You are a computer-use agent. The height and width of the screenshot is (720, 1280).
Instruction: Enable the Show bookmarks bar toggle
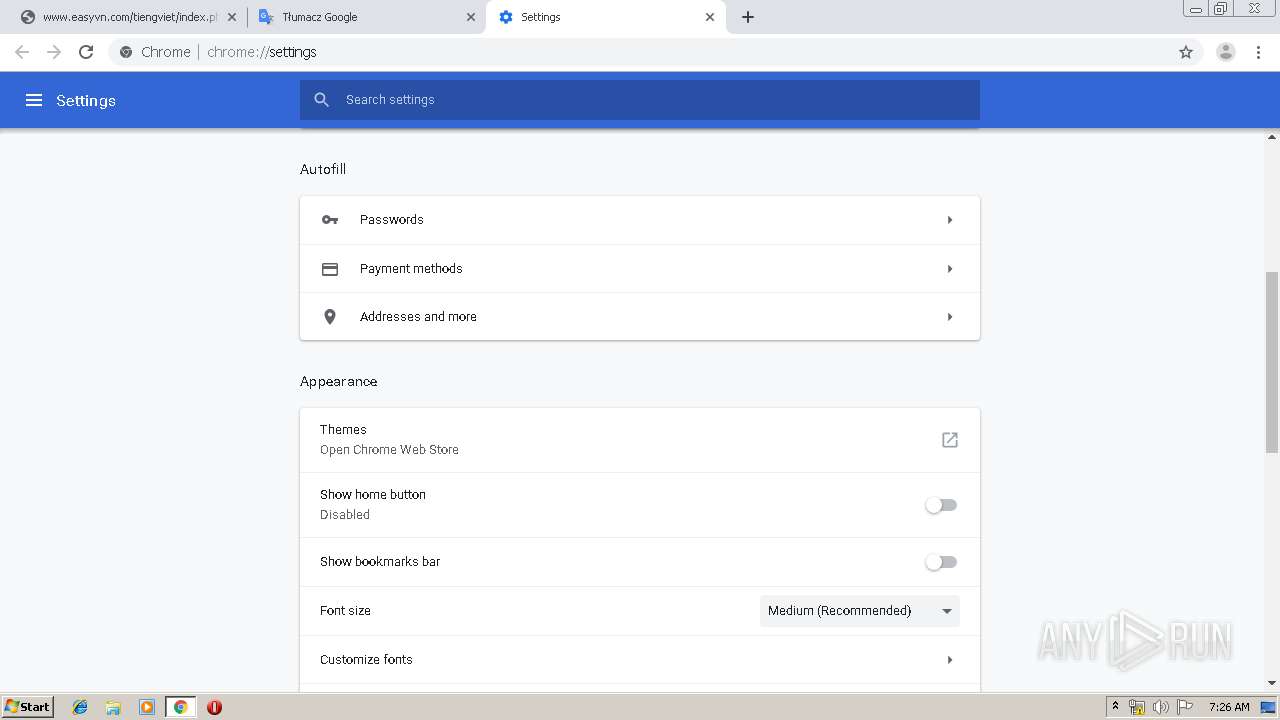click(x=941, y=562)
